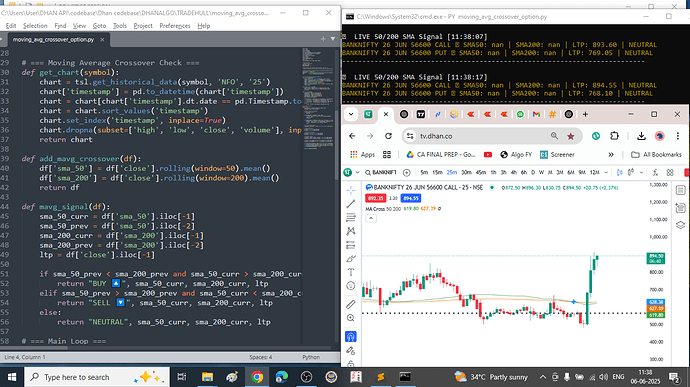Open the emoji icons drawing tool

coord(351,286)
